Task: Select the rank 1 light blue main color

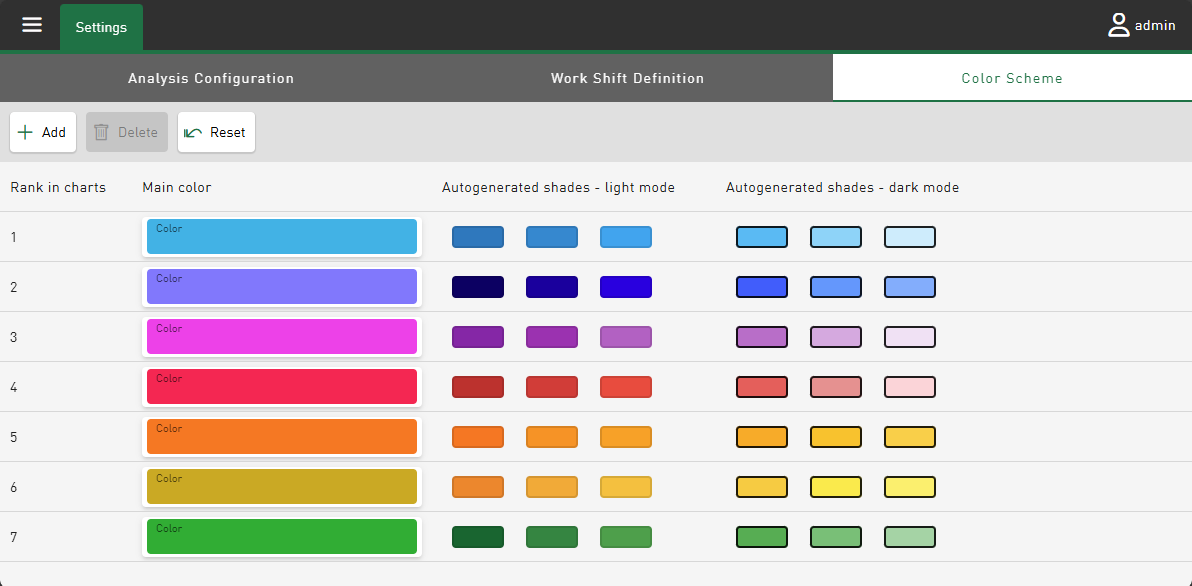Action: coord(281,237)
